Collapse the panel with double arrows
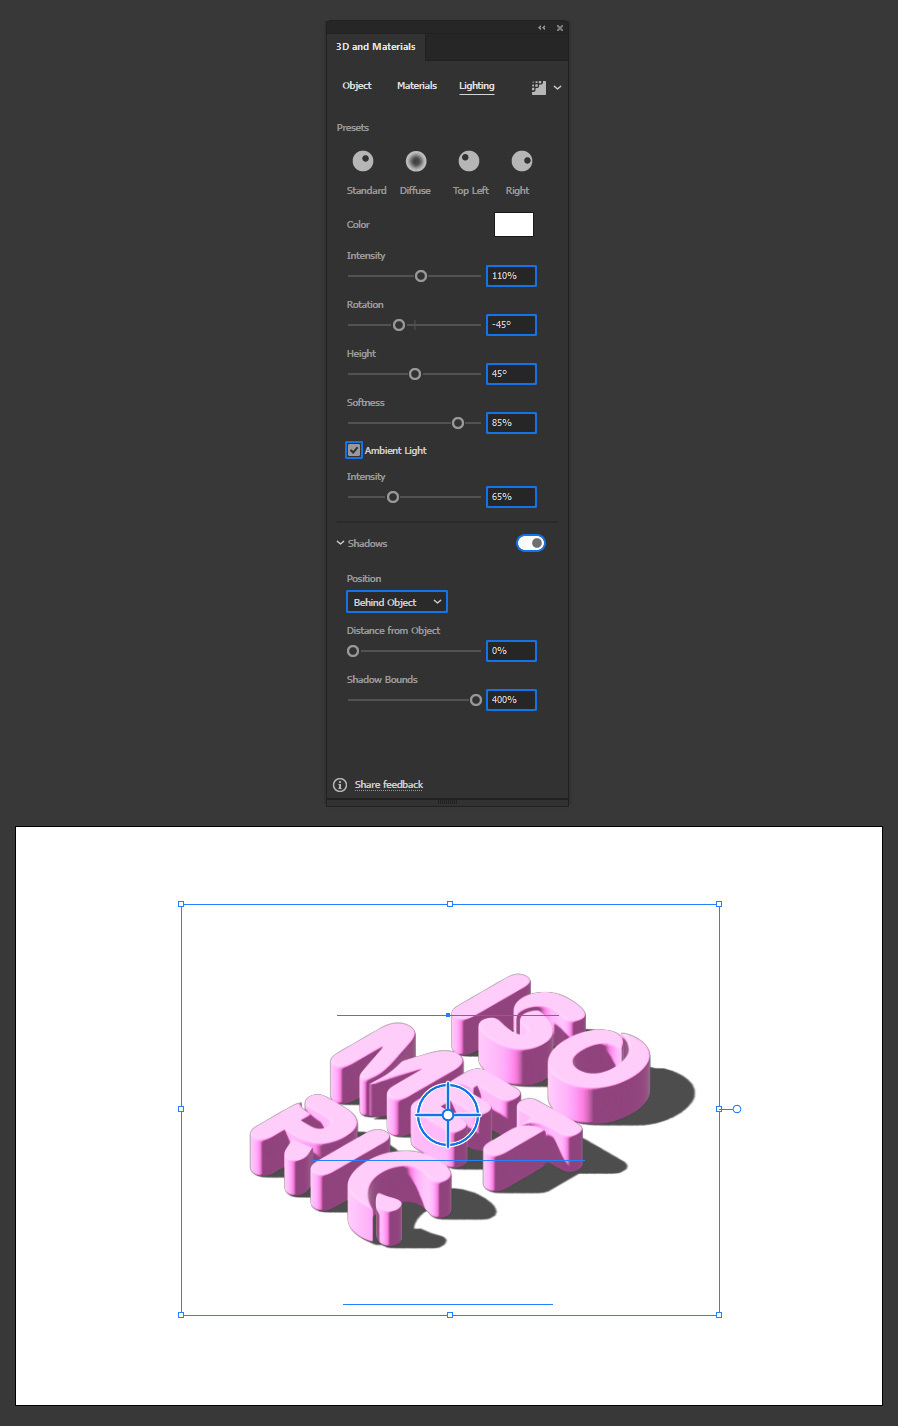This screenshot has height=1426, width=898. point(542,28)
